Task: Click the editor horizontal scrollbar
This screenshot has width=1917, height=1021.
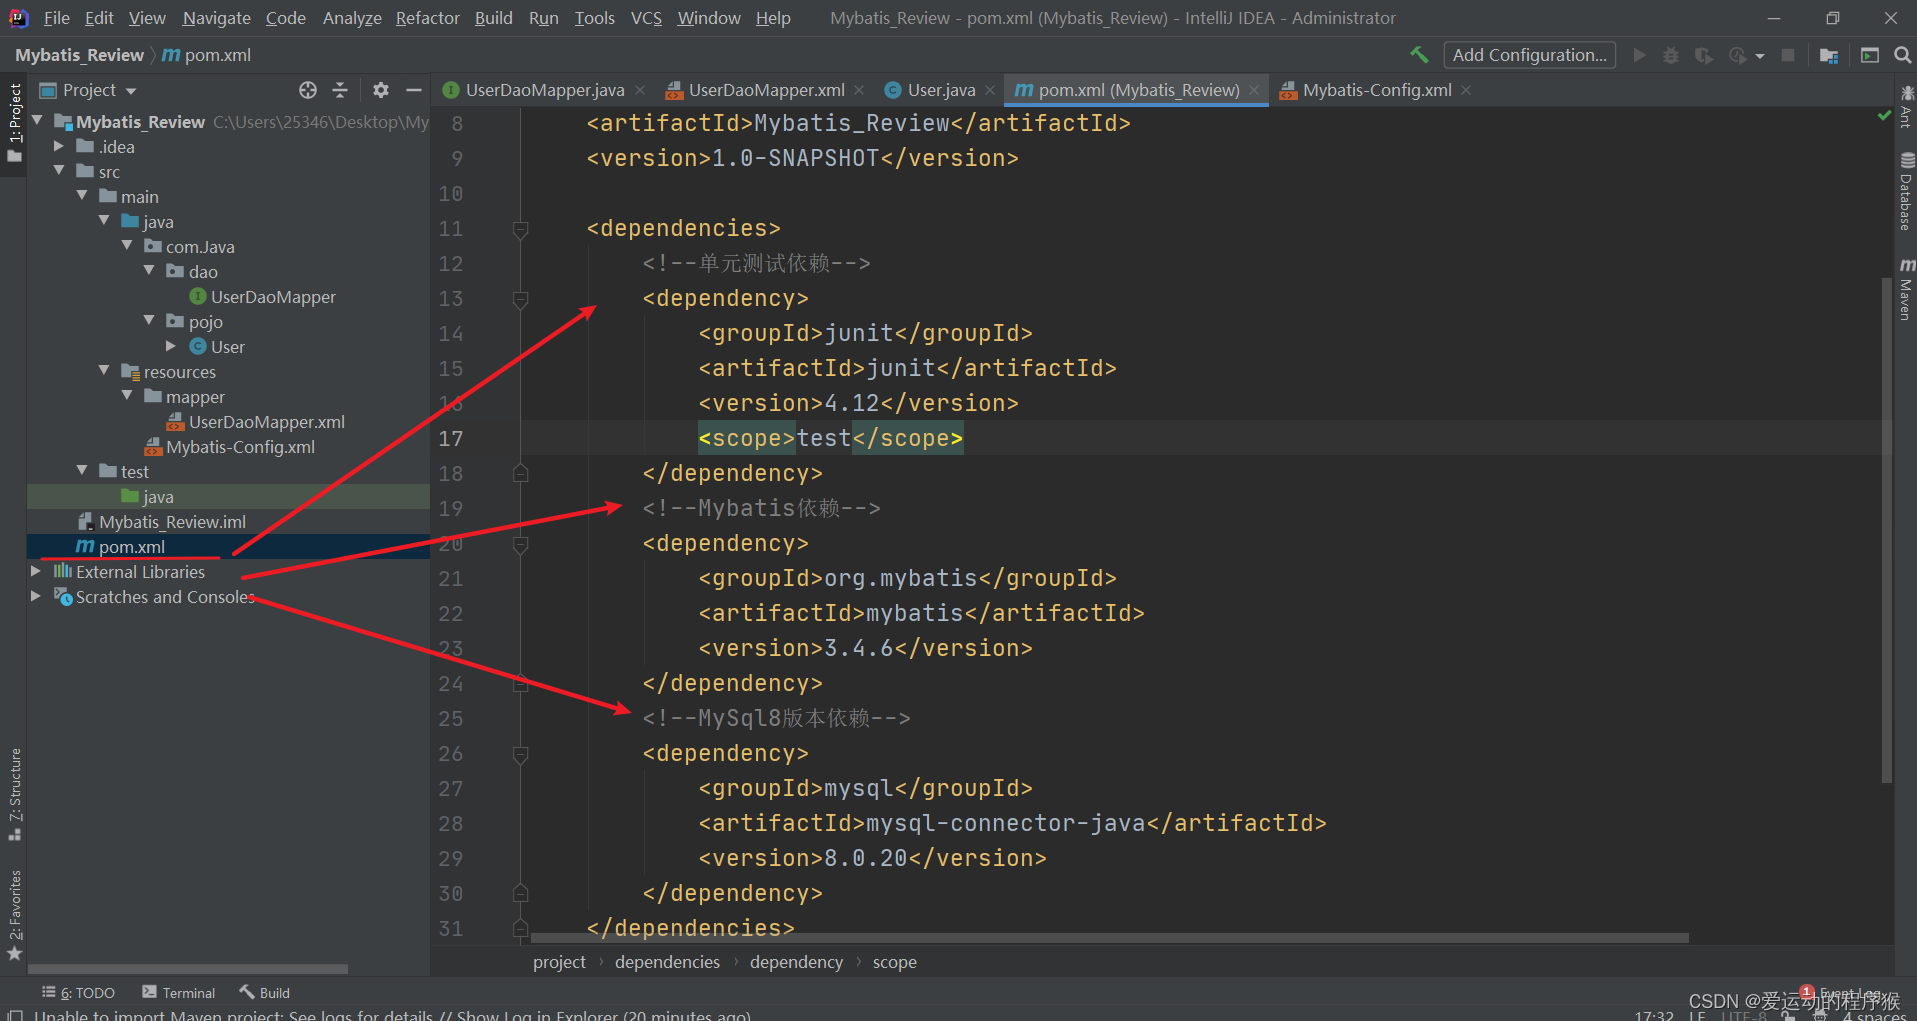Action: [x=1108, y=938]
